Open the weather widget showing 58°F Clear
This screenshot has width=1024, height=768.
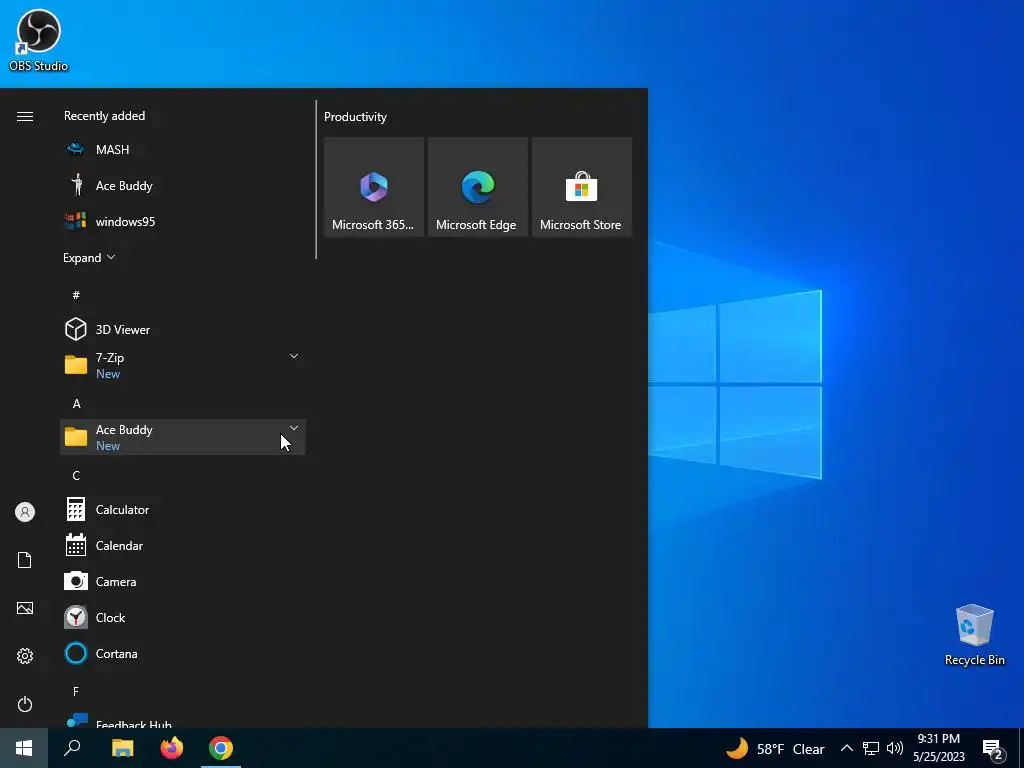click(775, 748)
